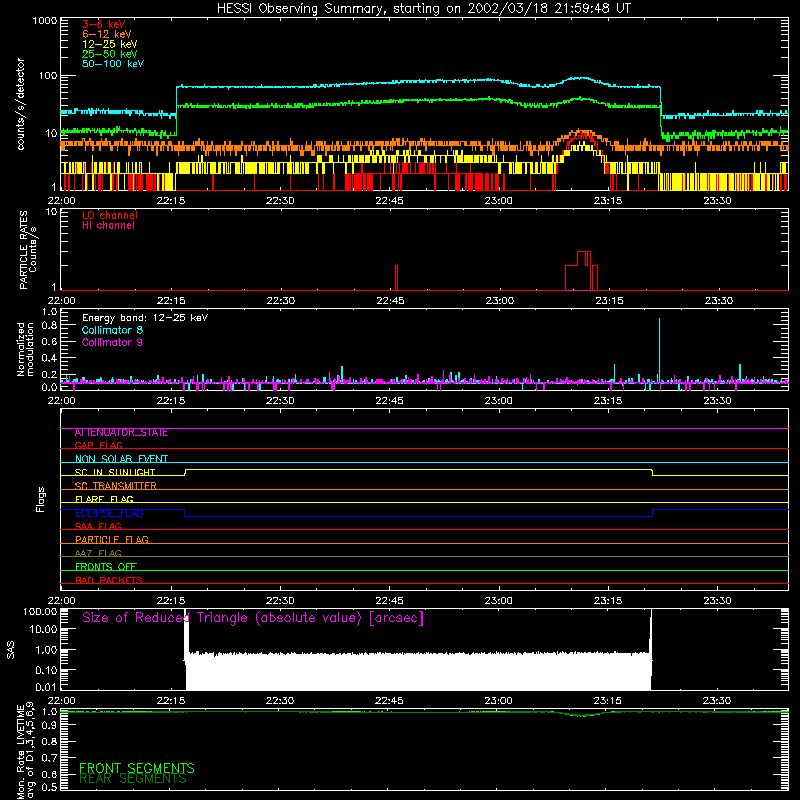Click the 0.8 tick on modulation axis
800x800 pixels.
tap(49, 326)
